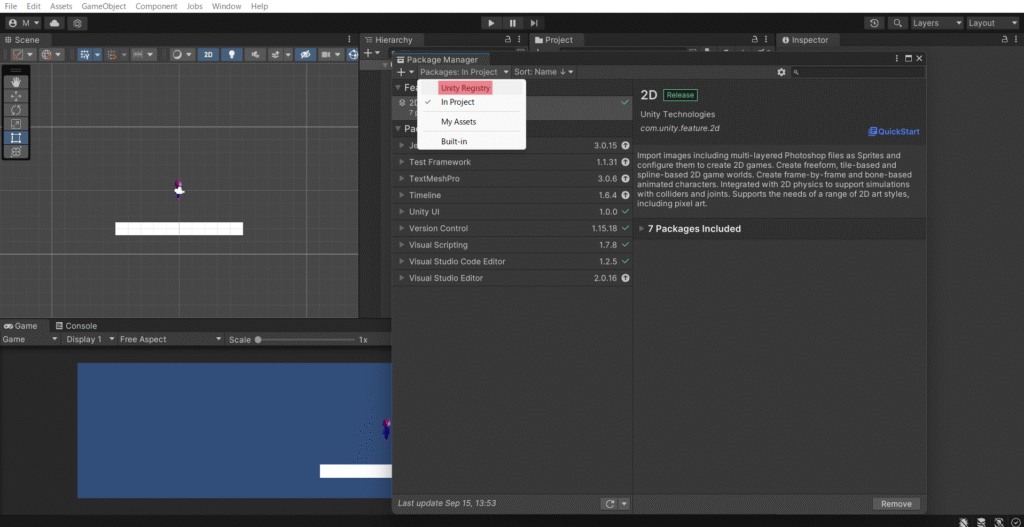Open Unity Cloud services icon
Image resolution: width=1024 pixels, height=527 pixels.
coord(53,23)
